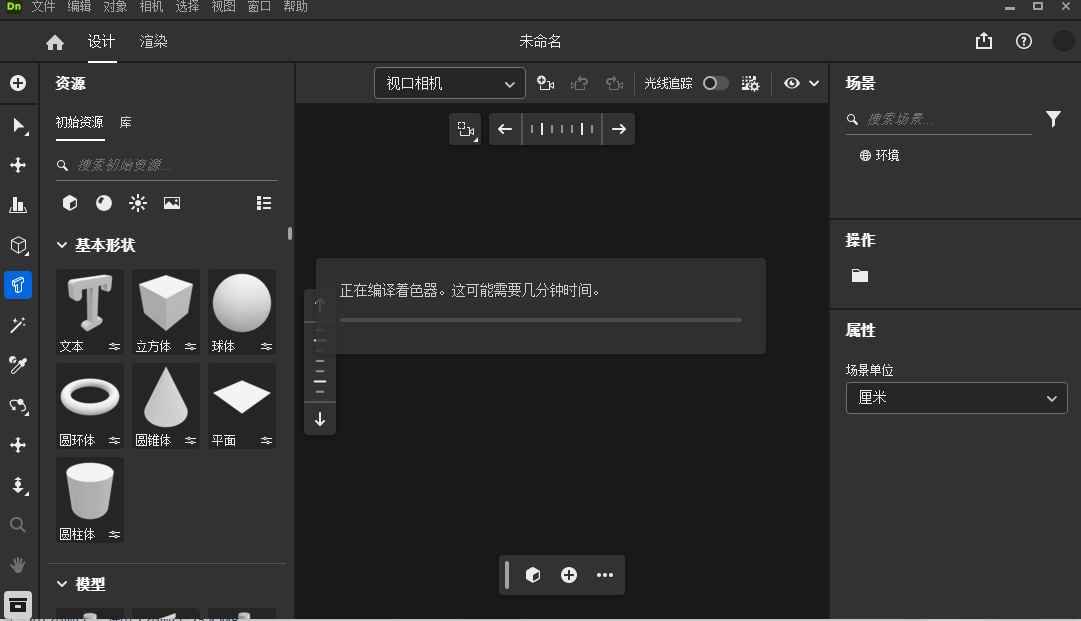Click the frame selection camera icon
This screenshot has width=1081, height=621.
(465, 129)
